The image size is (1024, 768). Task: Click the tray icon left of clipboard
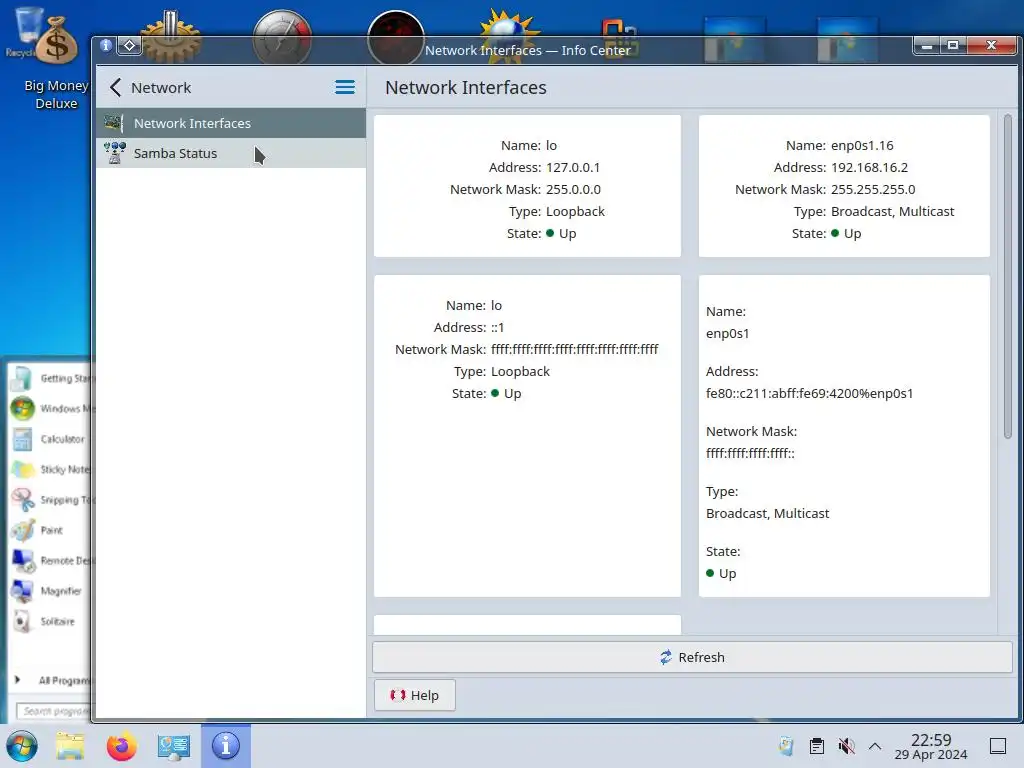coord(786,746)
